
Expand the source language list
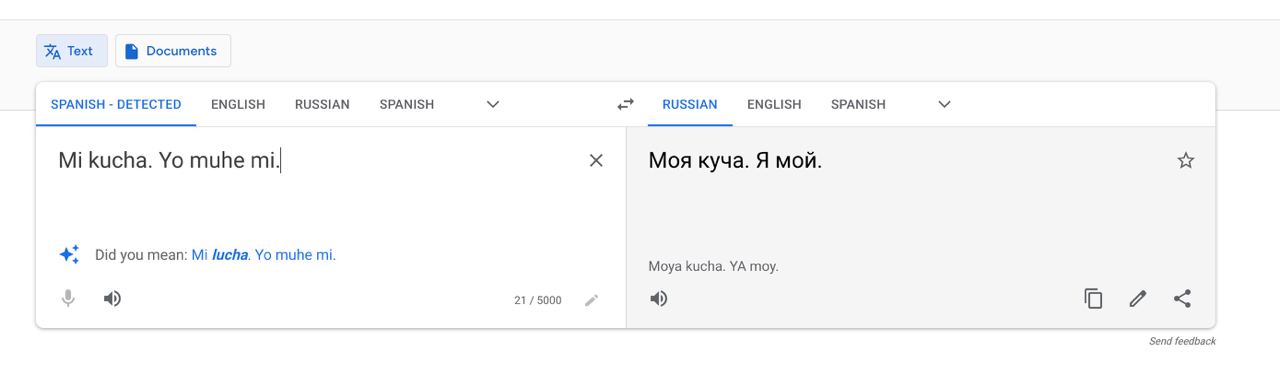(x=493, y=104)
